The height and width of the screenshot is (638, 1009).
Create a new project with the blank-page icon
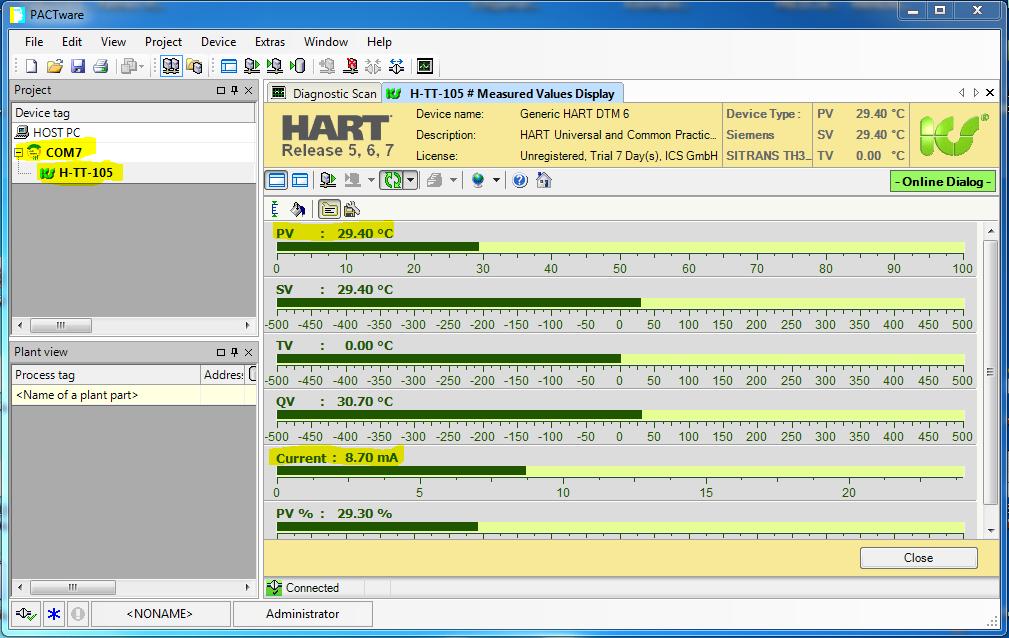tap(31, 66)
